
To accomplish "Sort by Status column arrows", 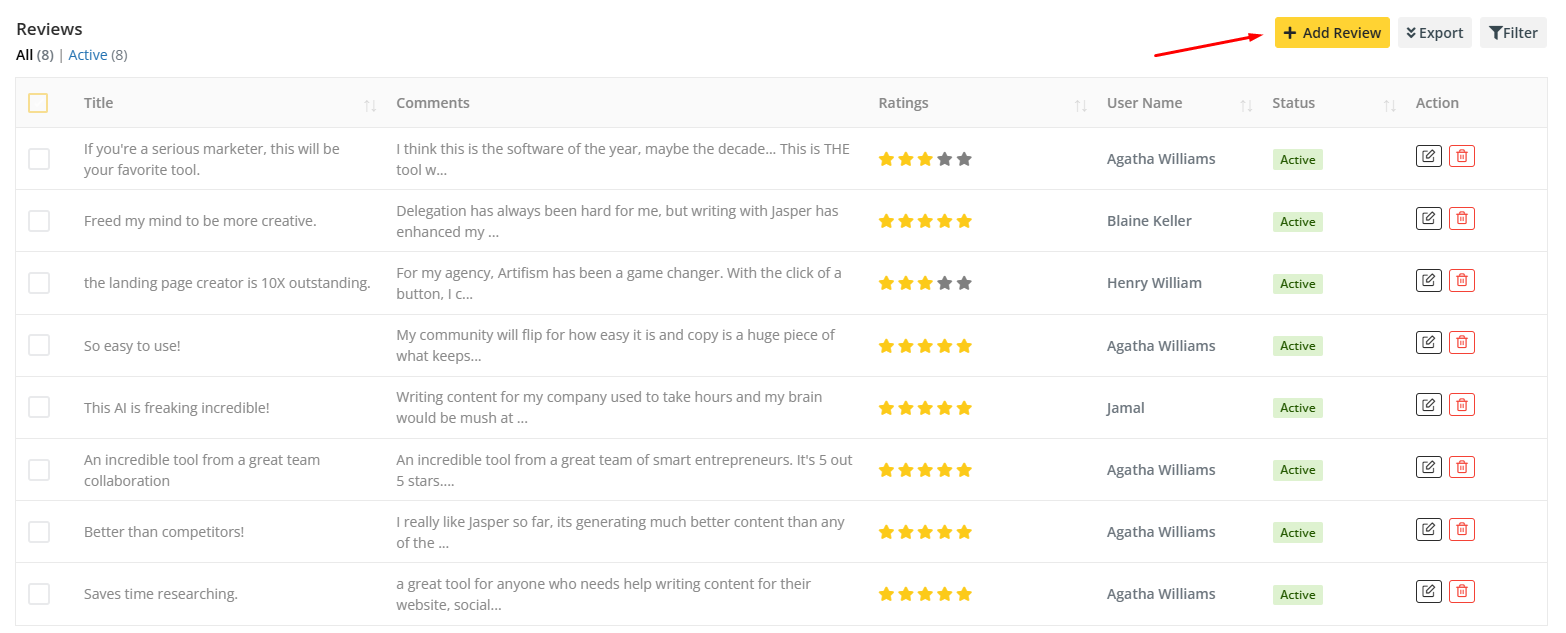I will (1389, 104).
